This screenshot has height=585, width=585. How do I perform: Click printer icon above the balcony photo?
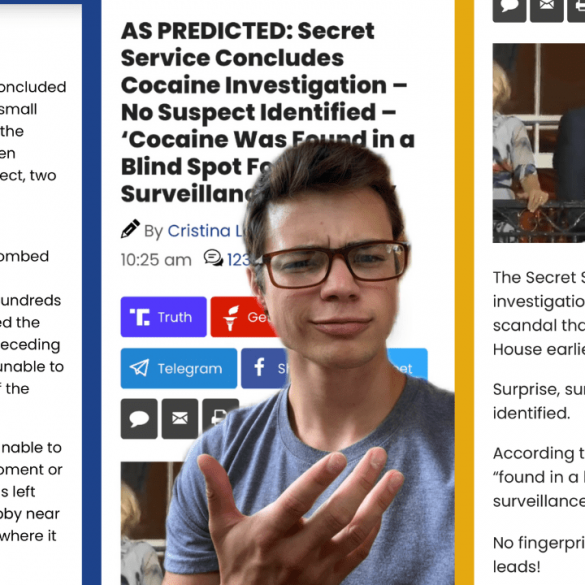click(x=576, y=10)
